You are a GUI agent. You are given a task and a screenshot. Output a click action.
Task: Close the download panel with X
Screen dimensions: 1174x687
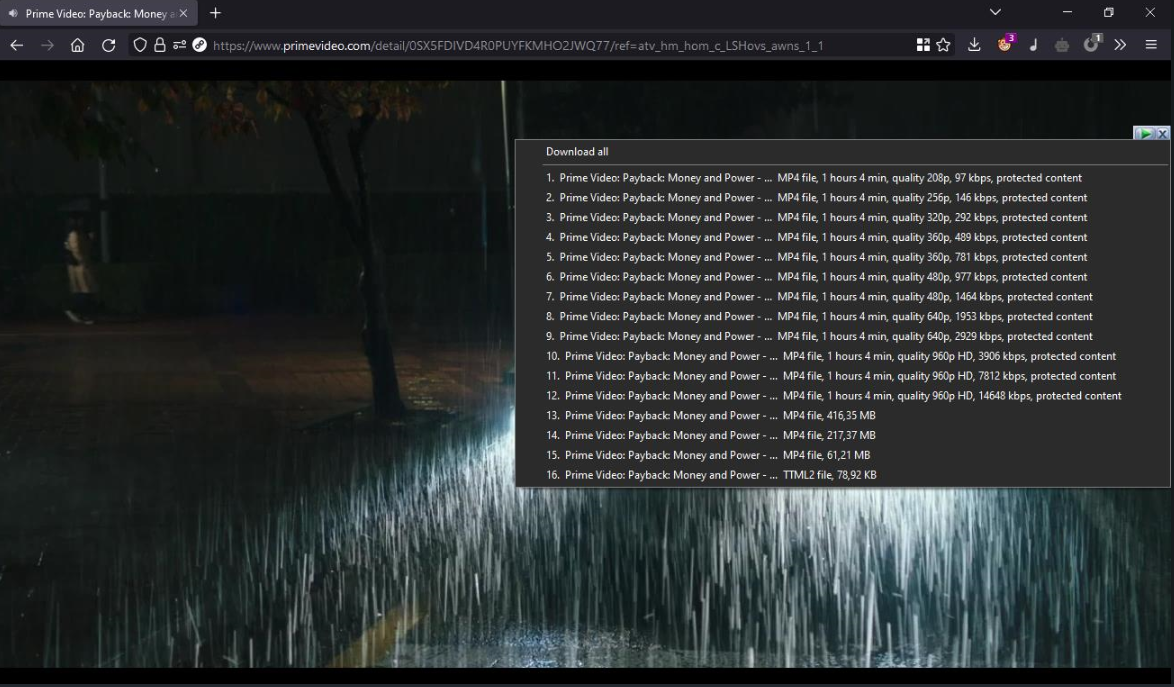tap(1162, 133)
